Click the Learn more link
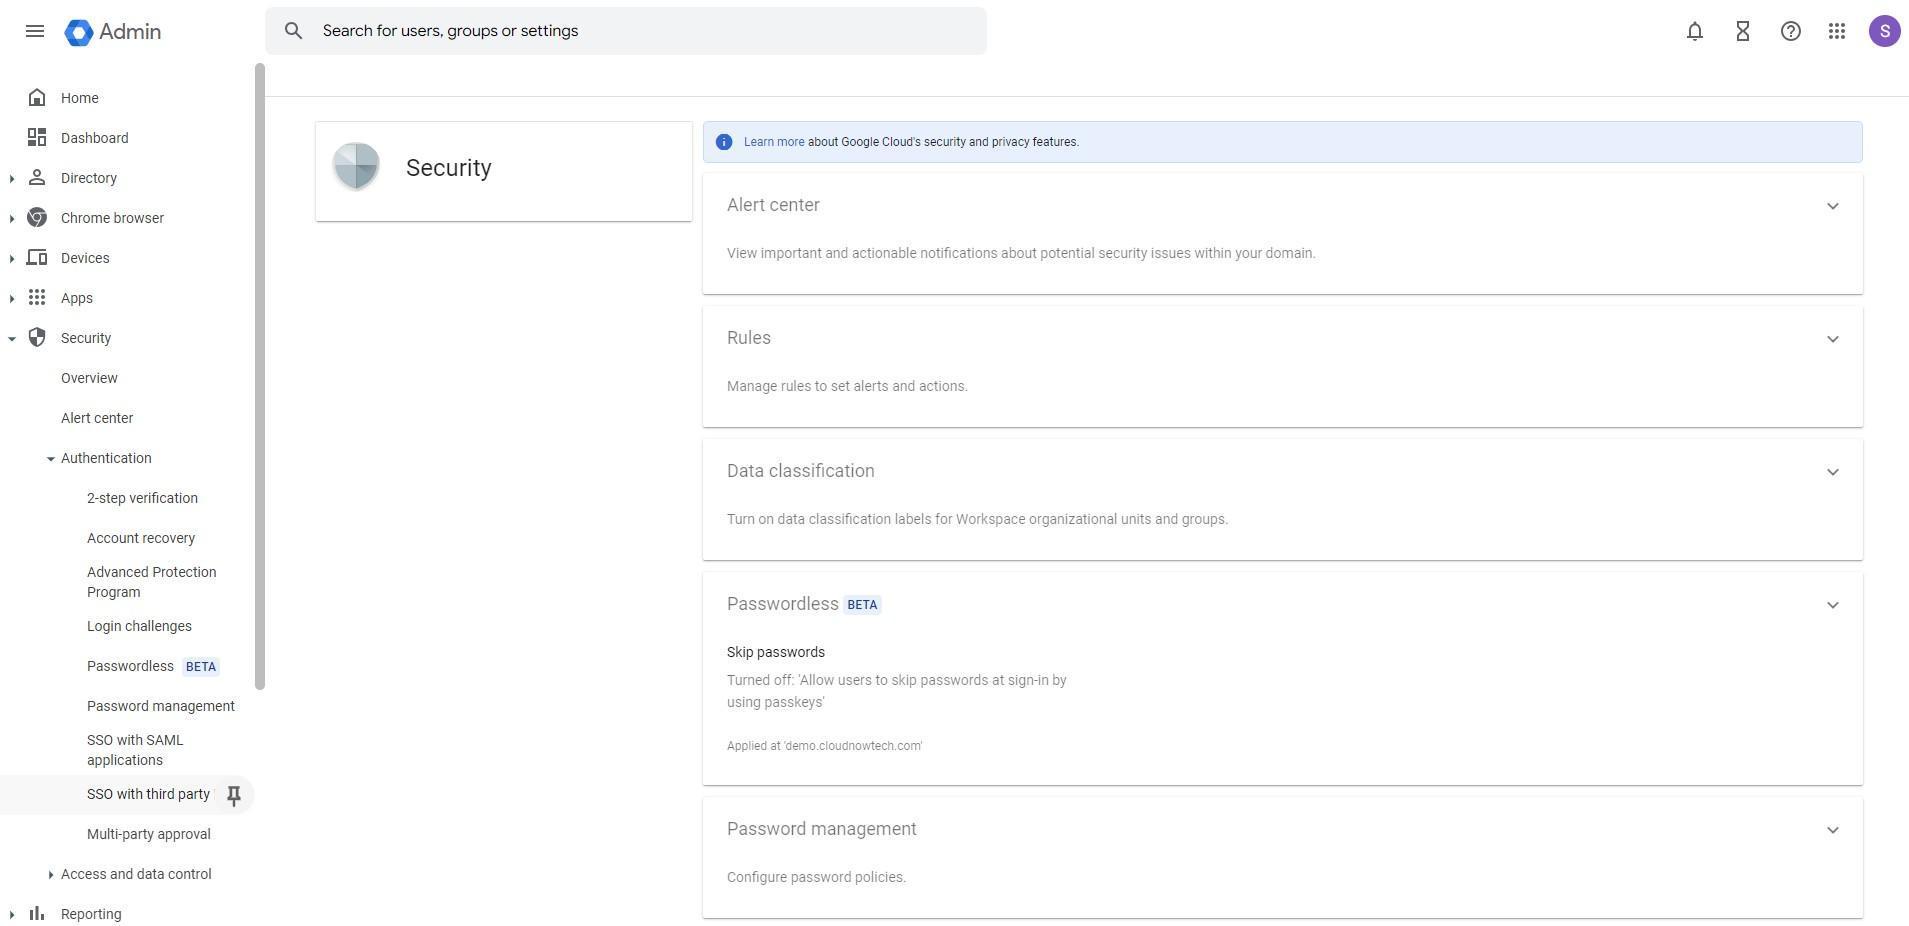The width and height of the screenshot is (1909, 926). click(773, 141)
